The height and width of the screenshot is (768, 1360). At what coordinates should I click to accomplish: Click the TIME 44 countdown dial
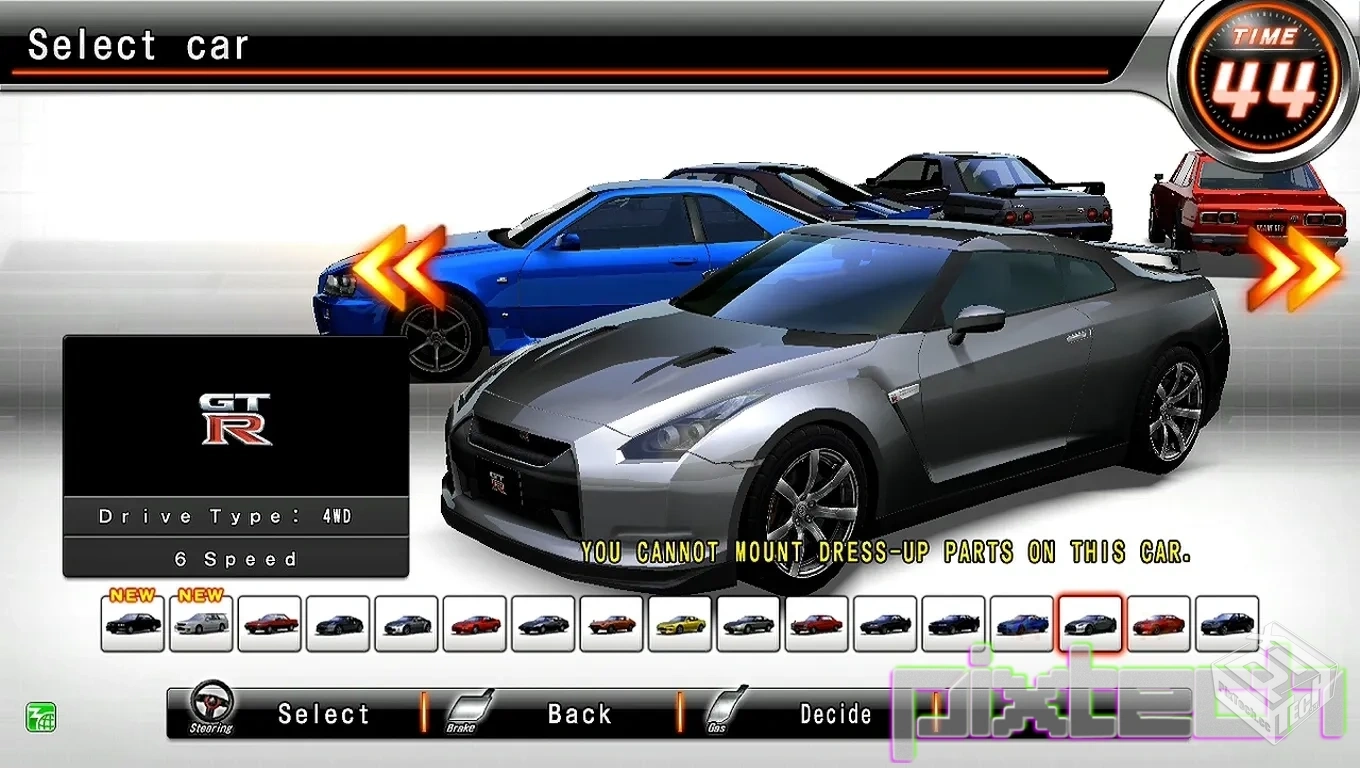pos(1265,72)
